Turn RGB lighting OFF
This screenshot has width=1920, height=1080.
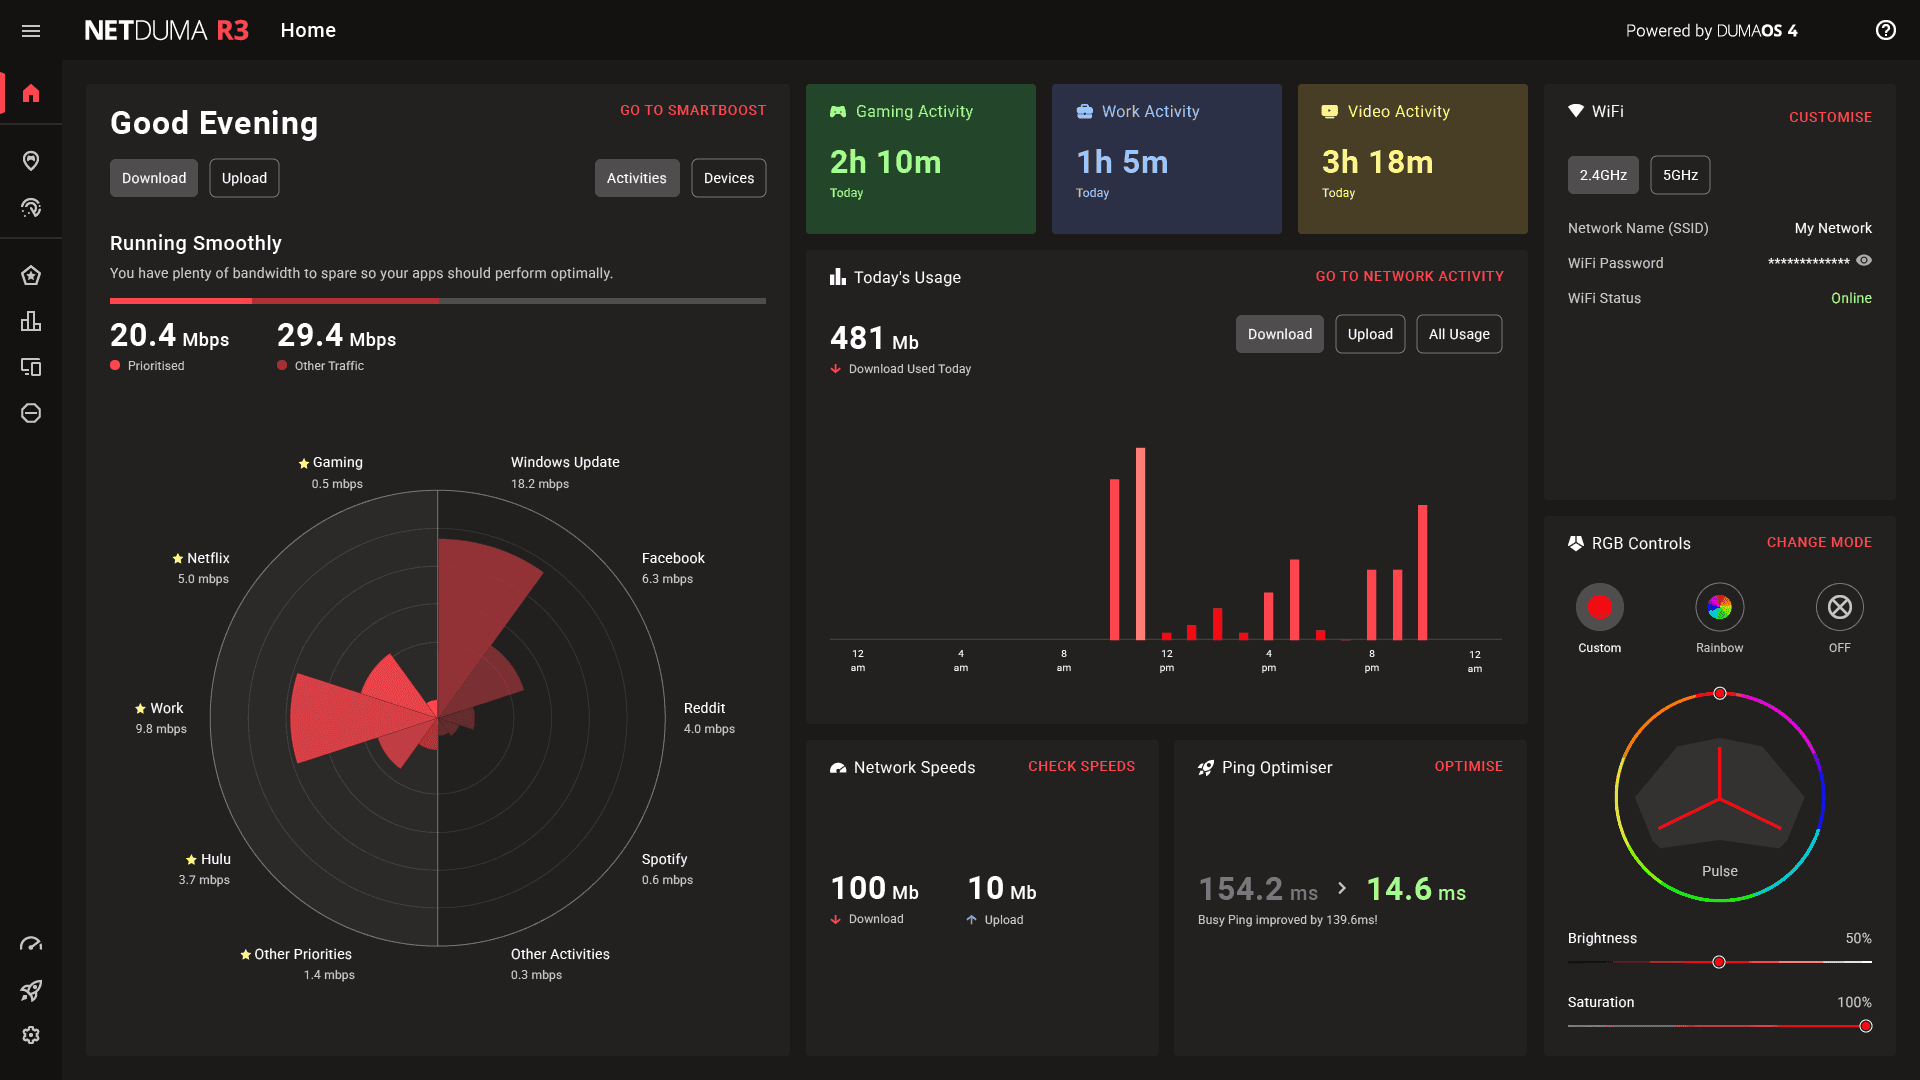[1839, 607]
